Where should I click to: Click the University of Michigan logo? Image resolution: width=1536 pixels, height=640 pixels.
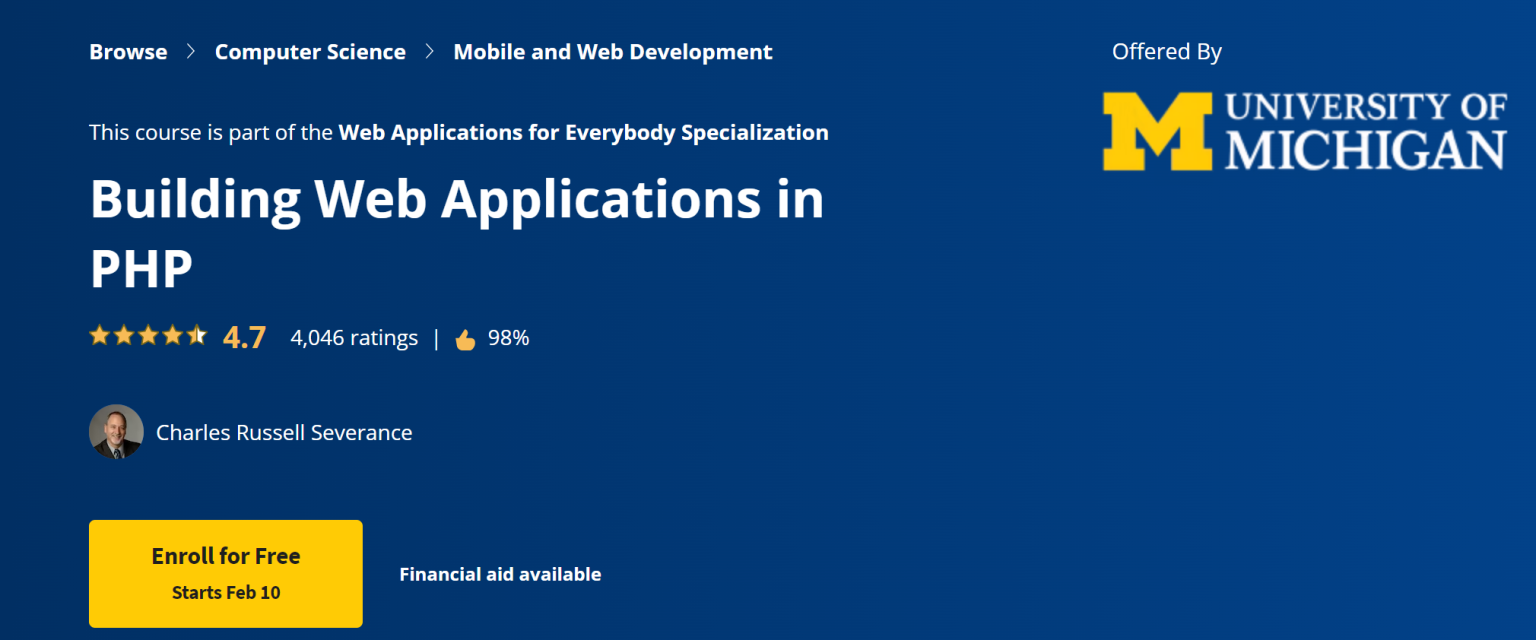(x=1302, y=130)
